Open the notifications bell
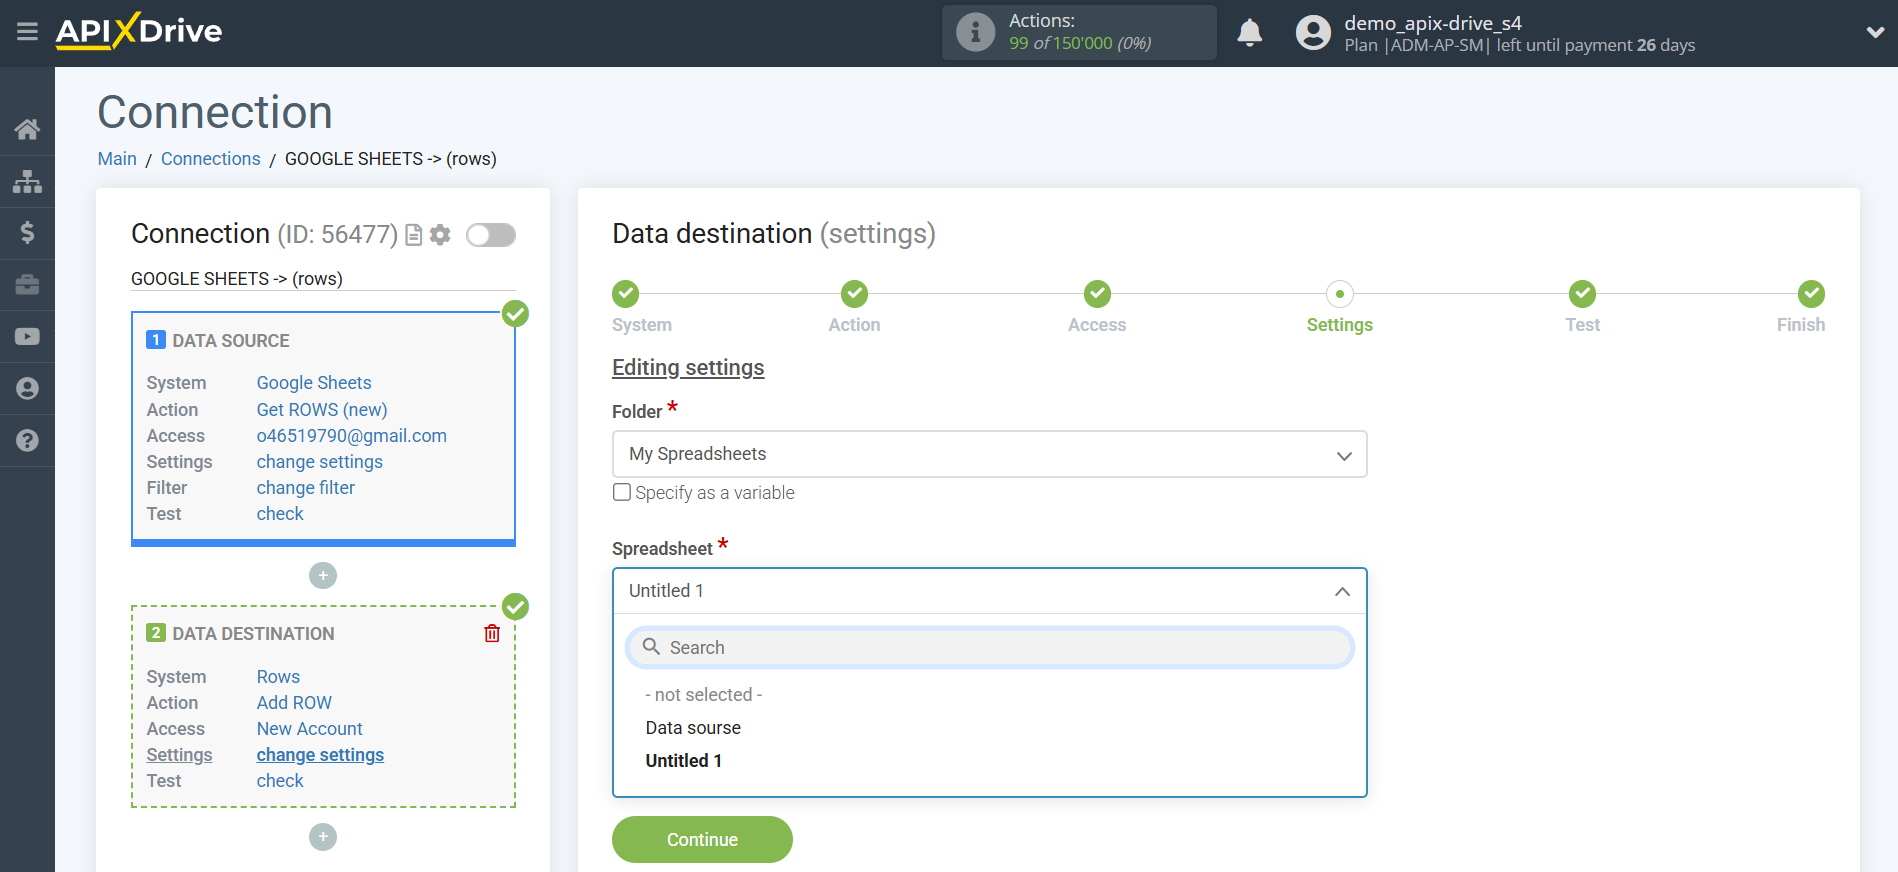The width and height of the screenshot is (1898, 872). (x=1249, y=33)
